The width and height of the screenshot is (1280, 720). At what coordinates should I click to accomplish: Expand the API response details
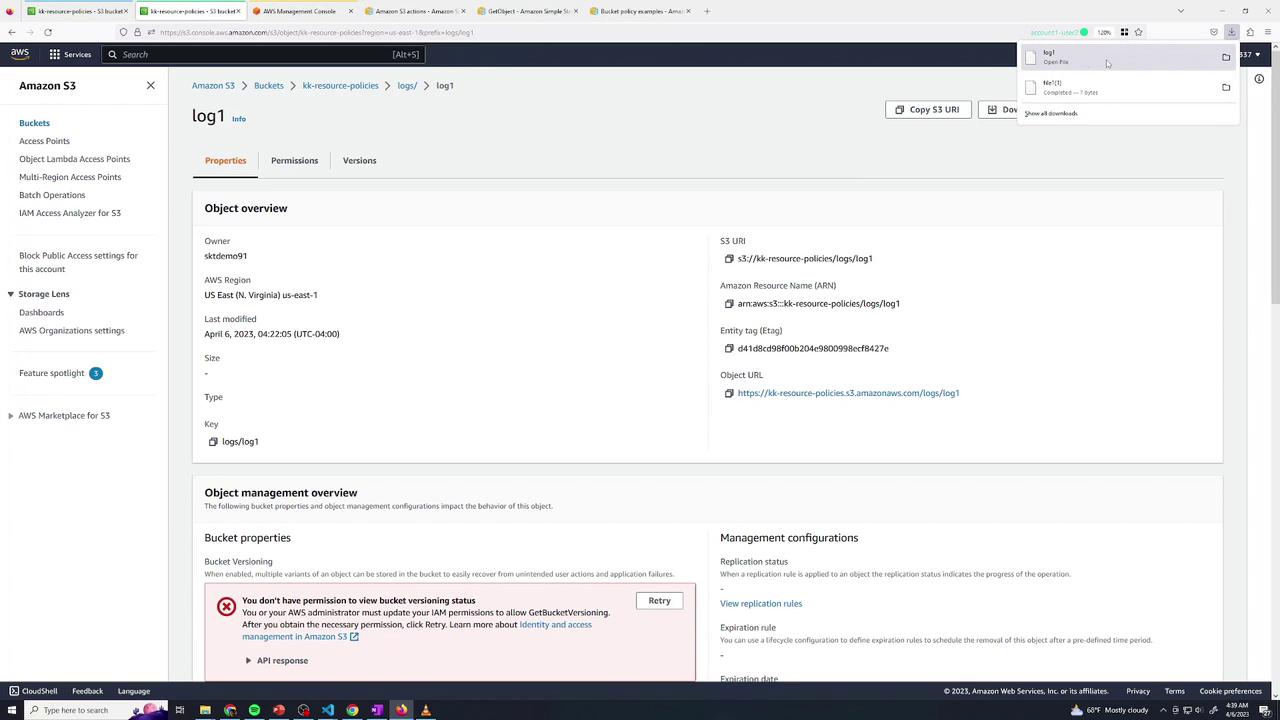tap(277, 661)
